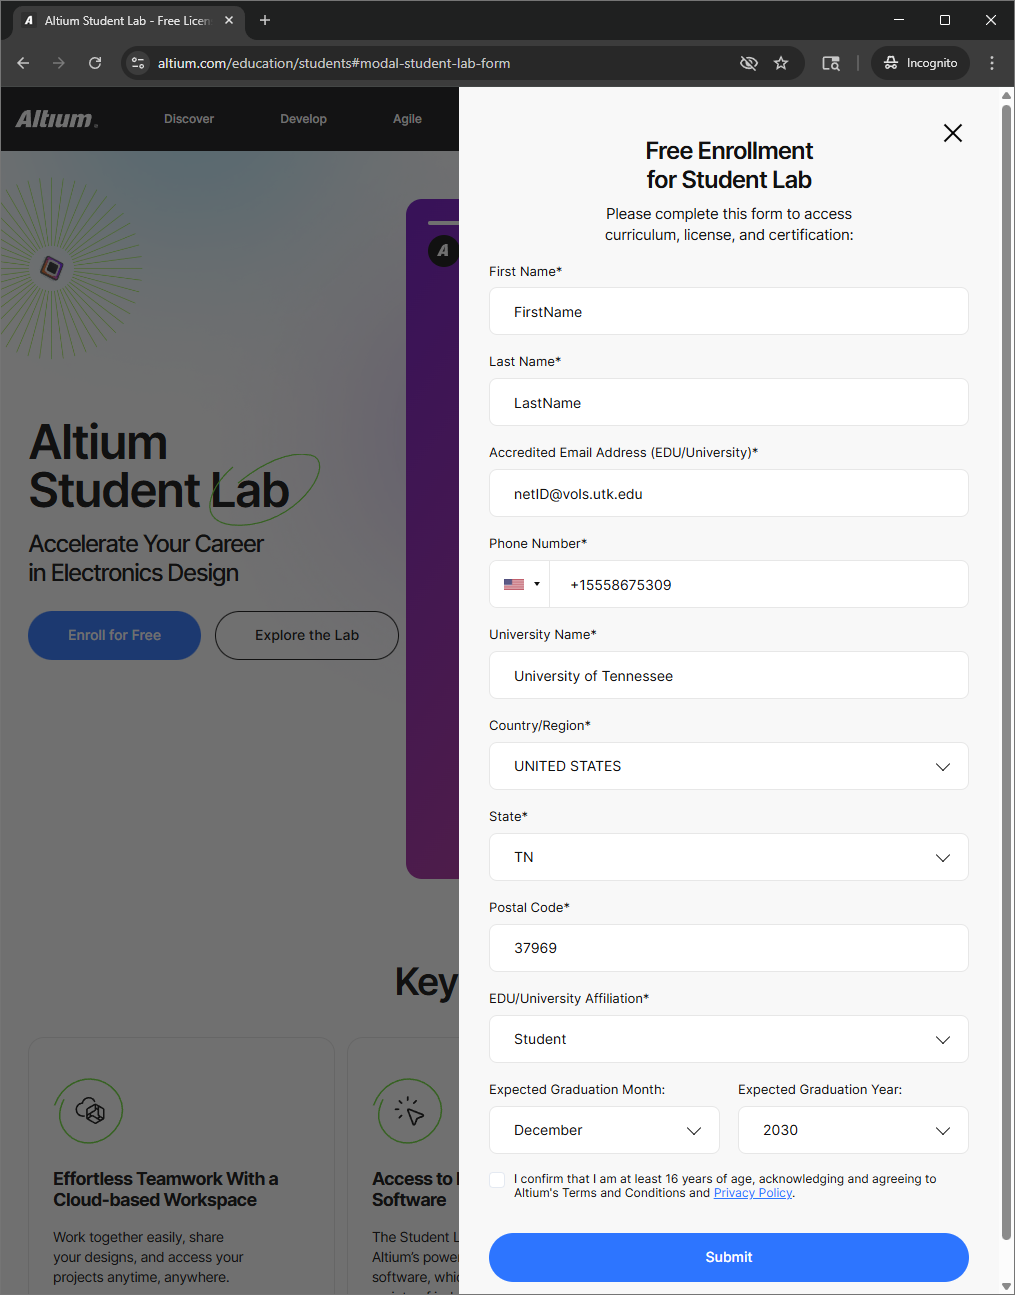The height and width of the screenshot is (1295, 1015).
Task: Open the State dropdown showing TN
Action: pyautogui.click(x=728, y=857)
